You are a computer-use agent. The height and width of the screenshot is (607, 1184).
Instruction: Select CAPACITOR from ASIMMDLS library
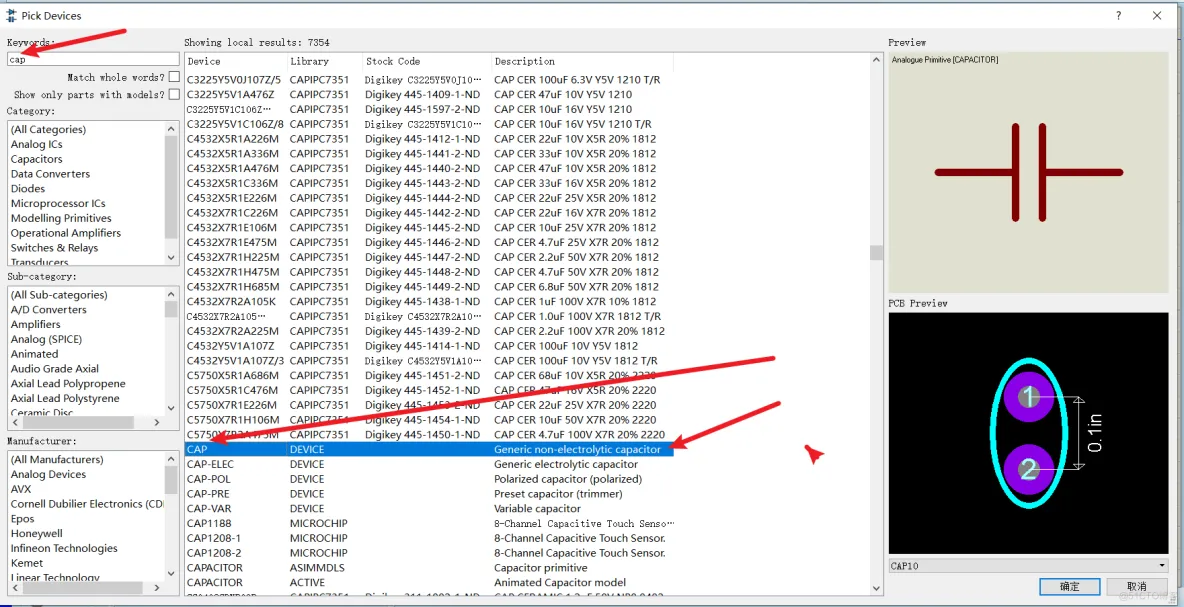429,568
